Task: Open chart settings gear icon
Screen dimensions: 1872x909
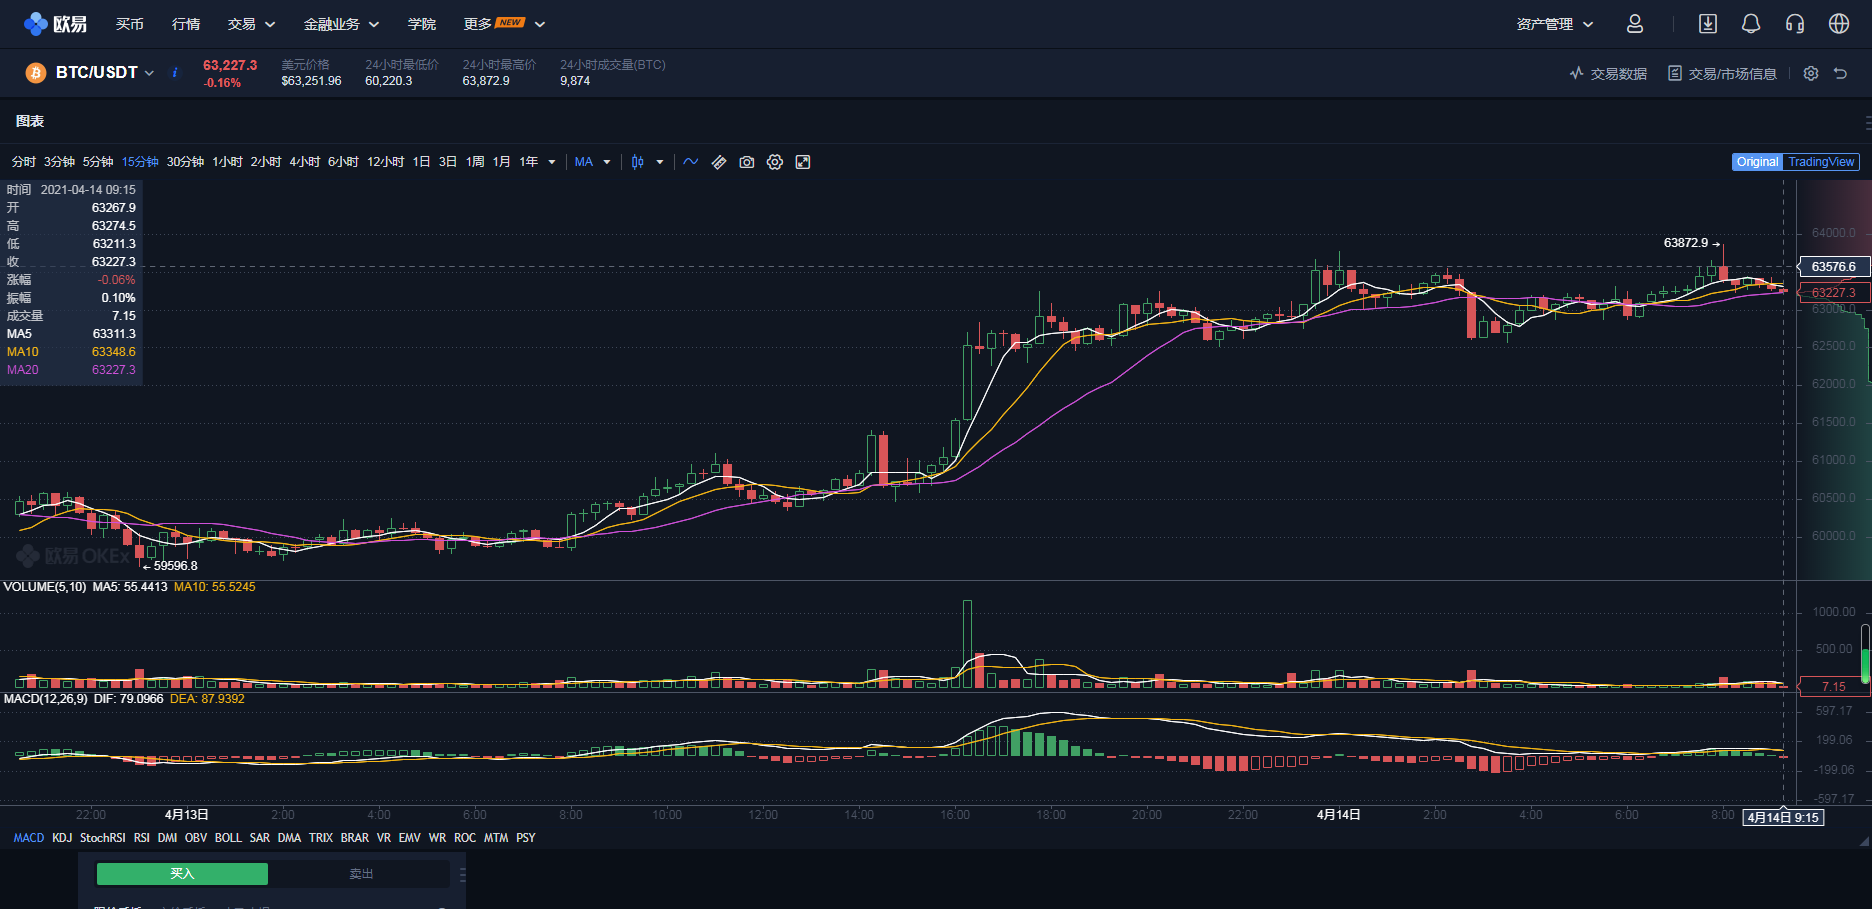Action: [775, 162]
